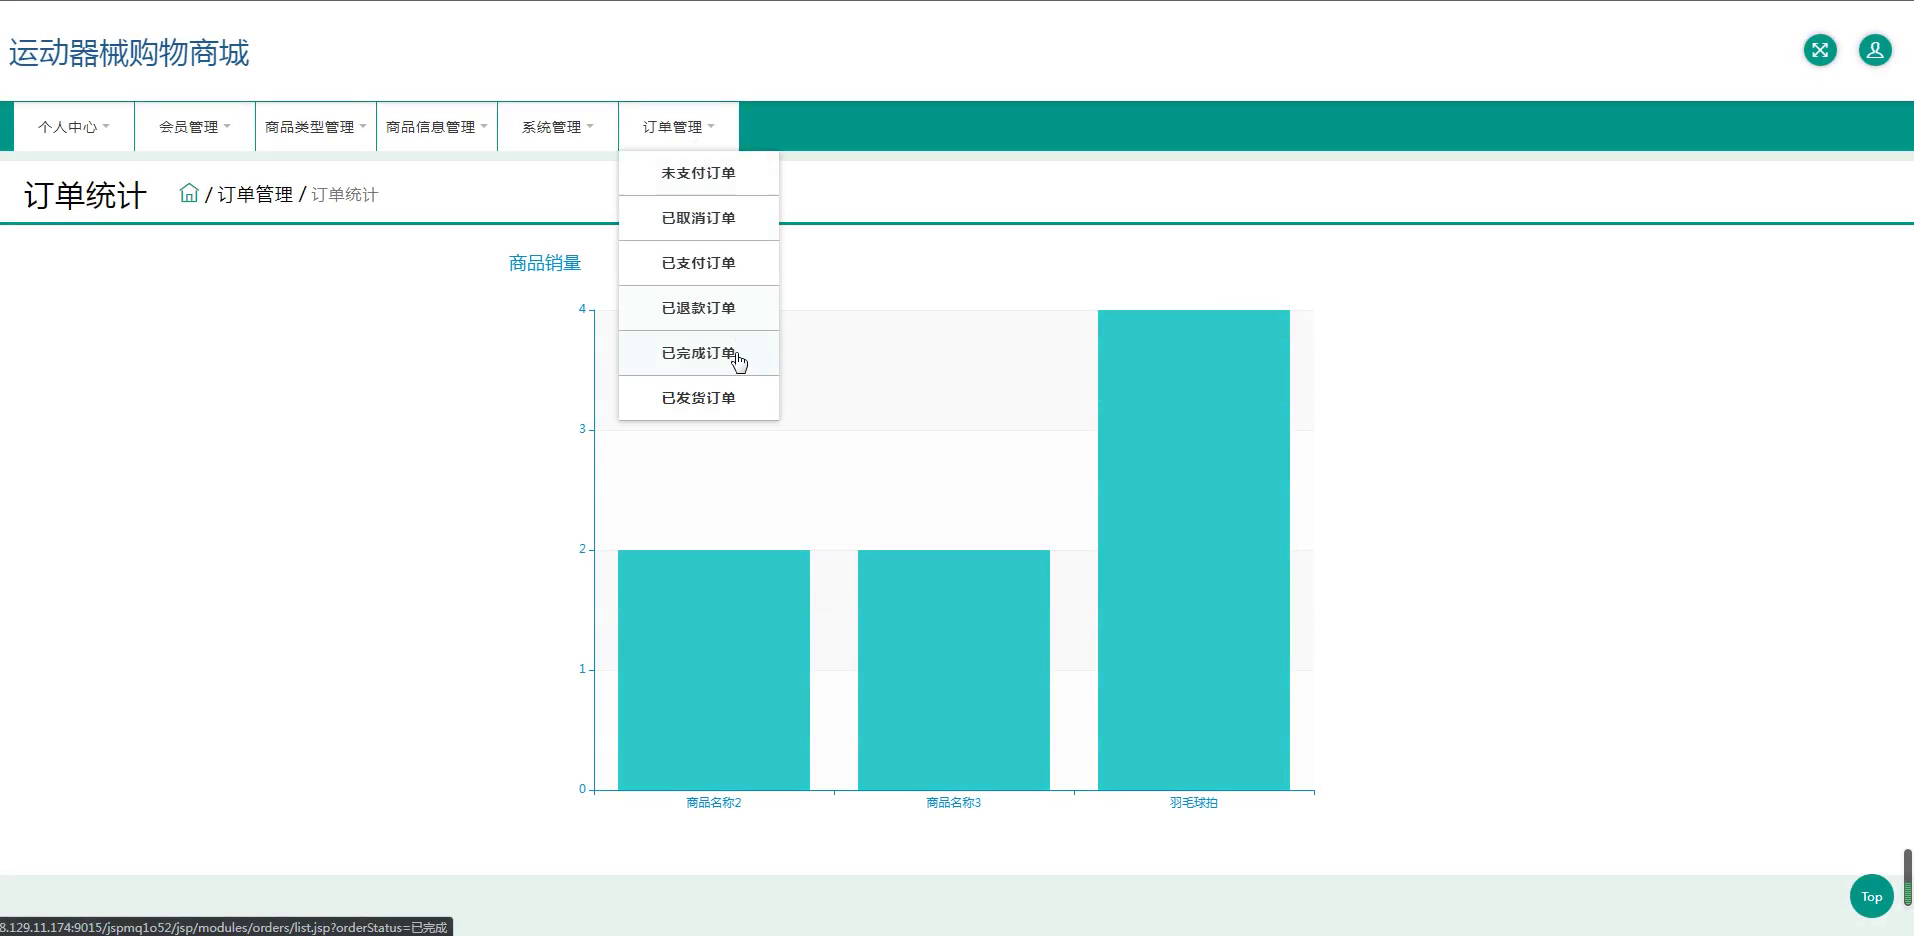Click the 订单统计 breadcrumb text
The height and width of the screenshot is (936, 1914).
[x=344, y=194]
